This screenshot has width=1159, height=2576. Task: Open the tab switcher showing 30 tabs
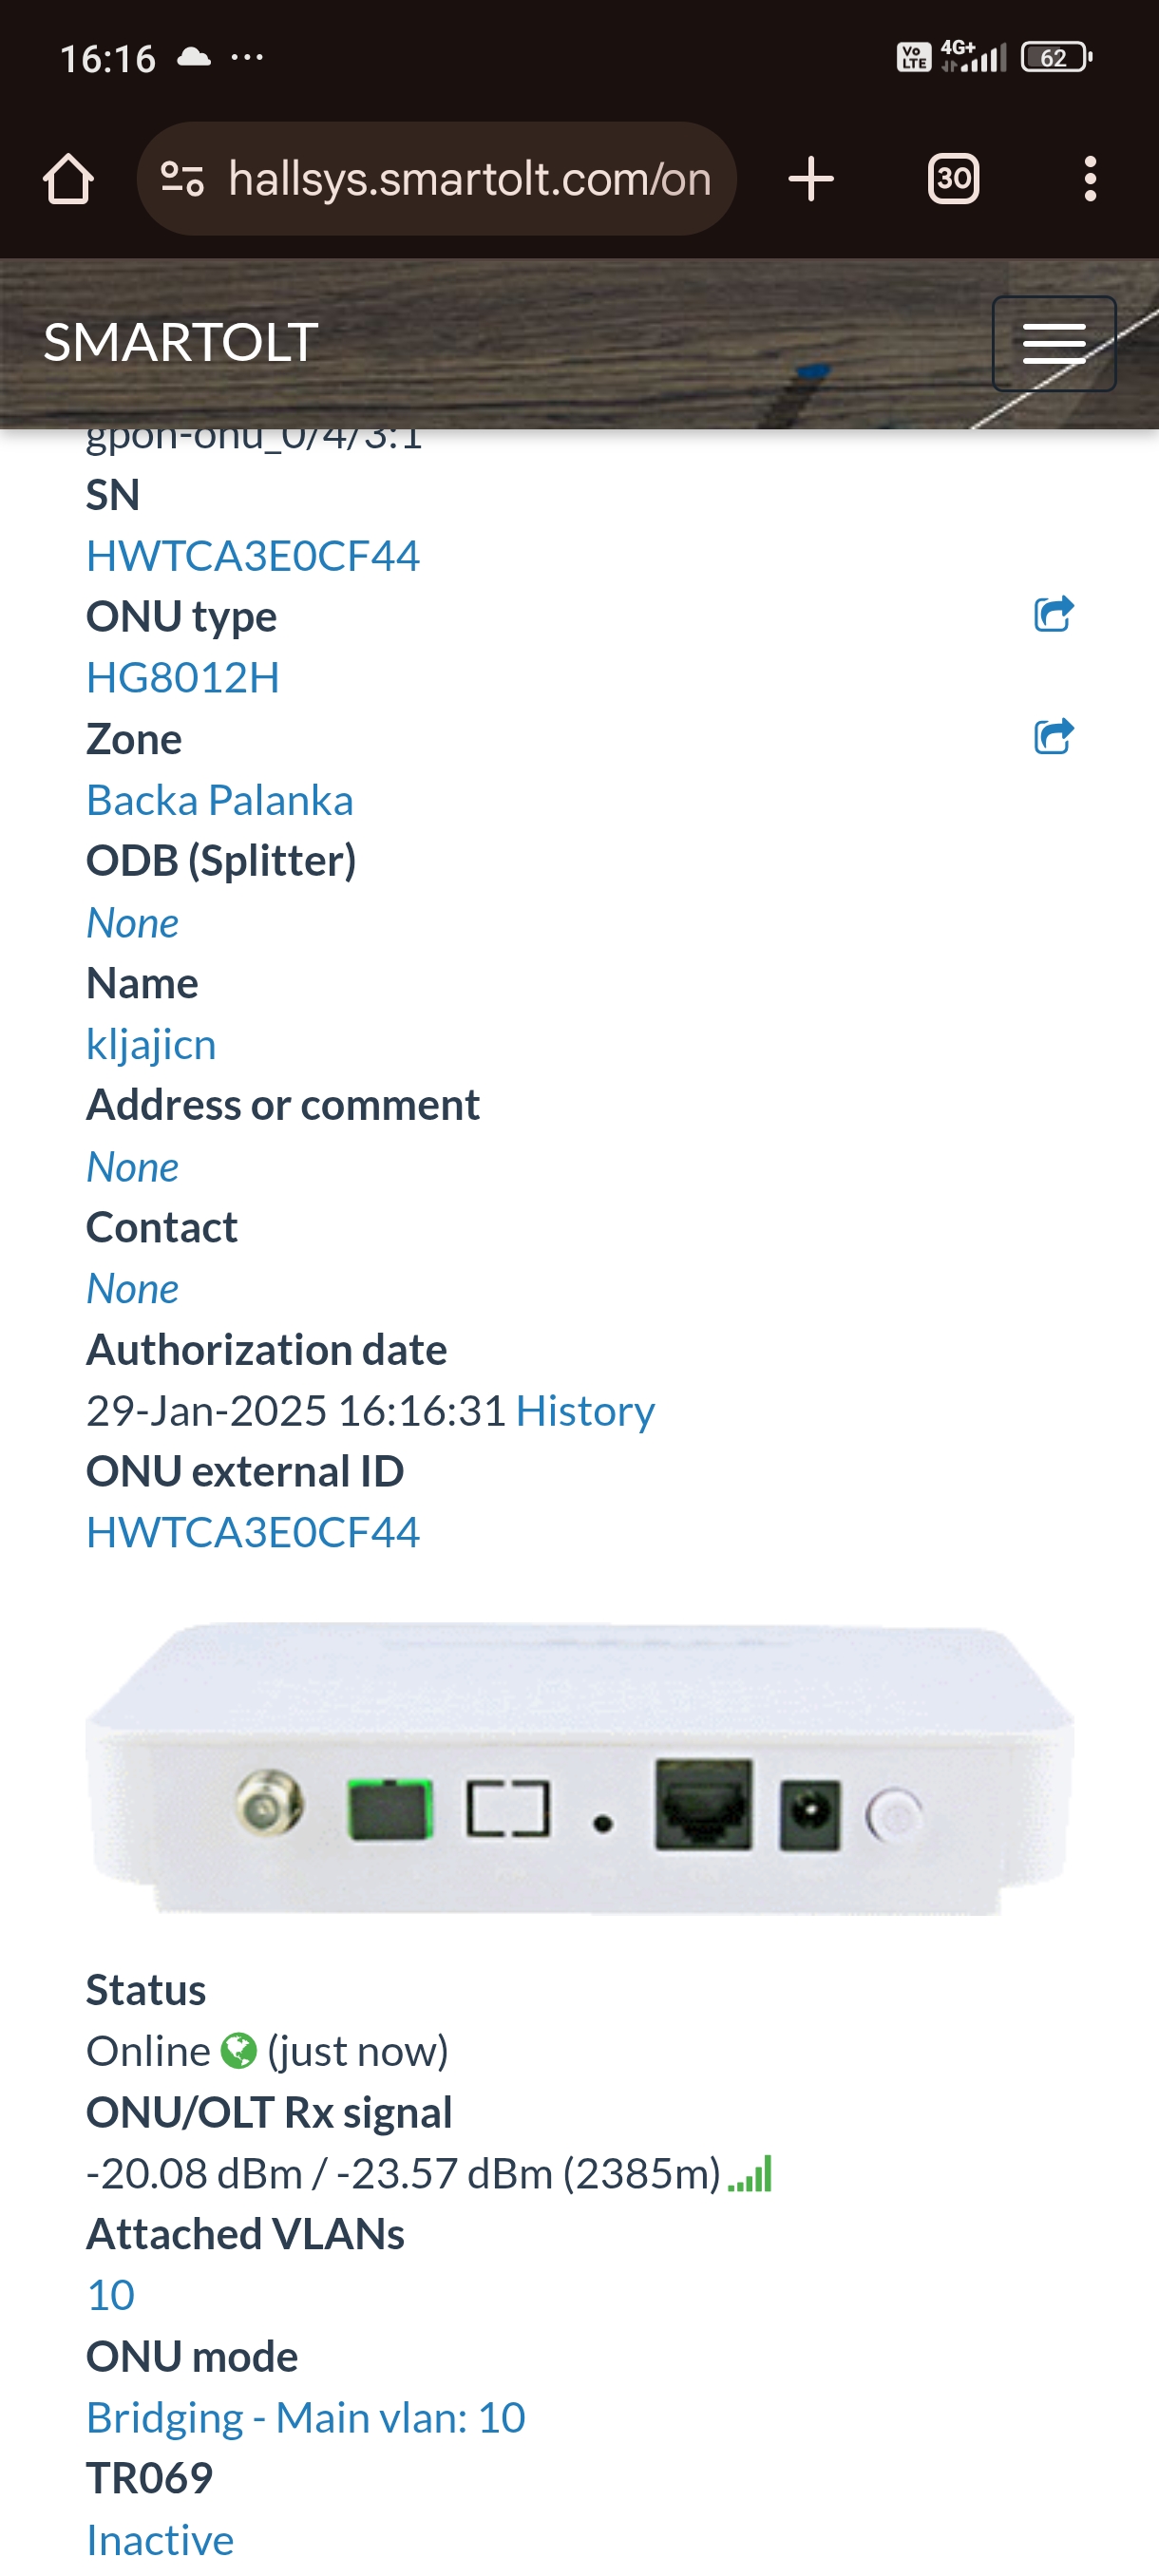953,179
